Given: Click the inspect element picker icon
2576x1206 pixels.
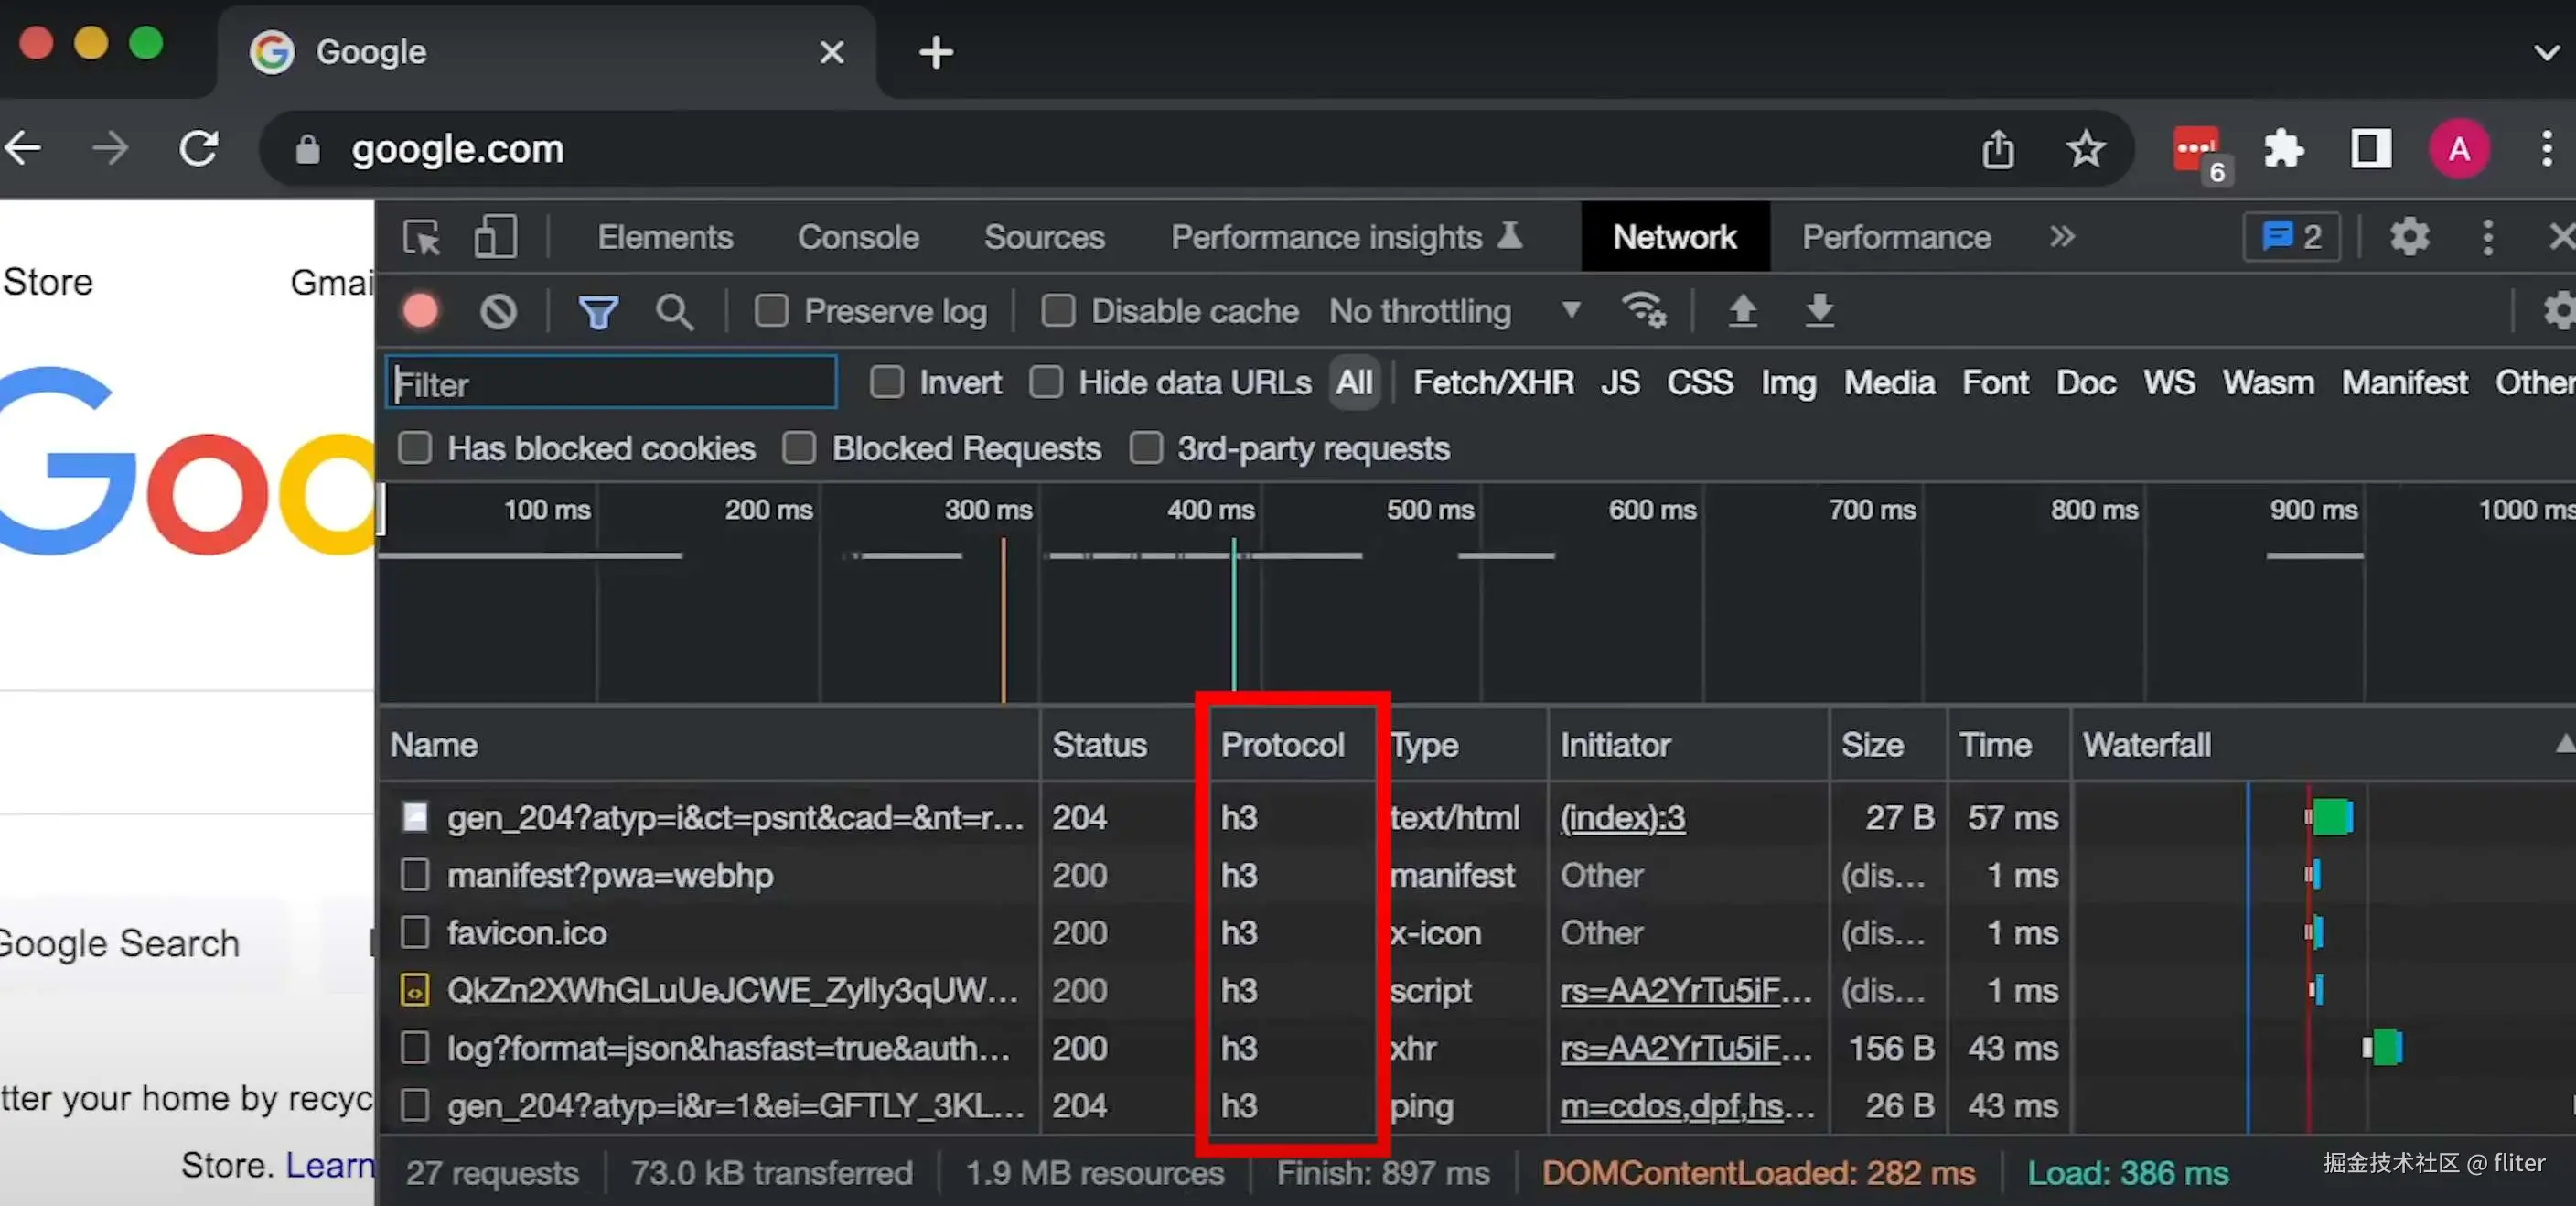Looking at the screenshot, I should (421, 238).
